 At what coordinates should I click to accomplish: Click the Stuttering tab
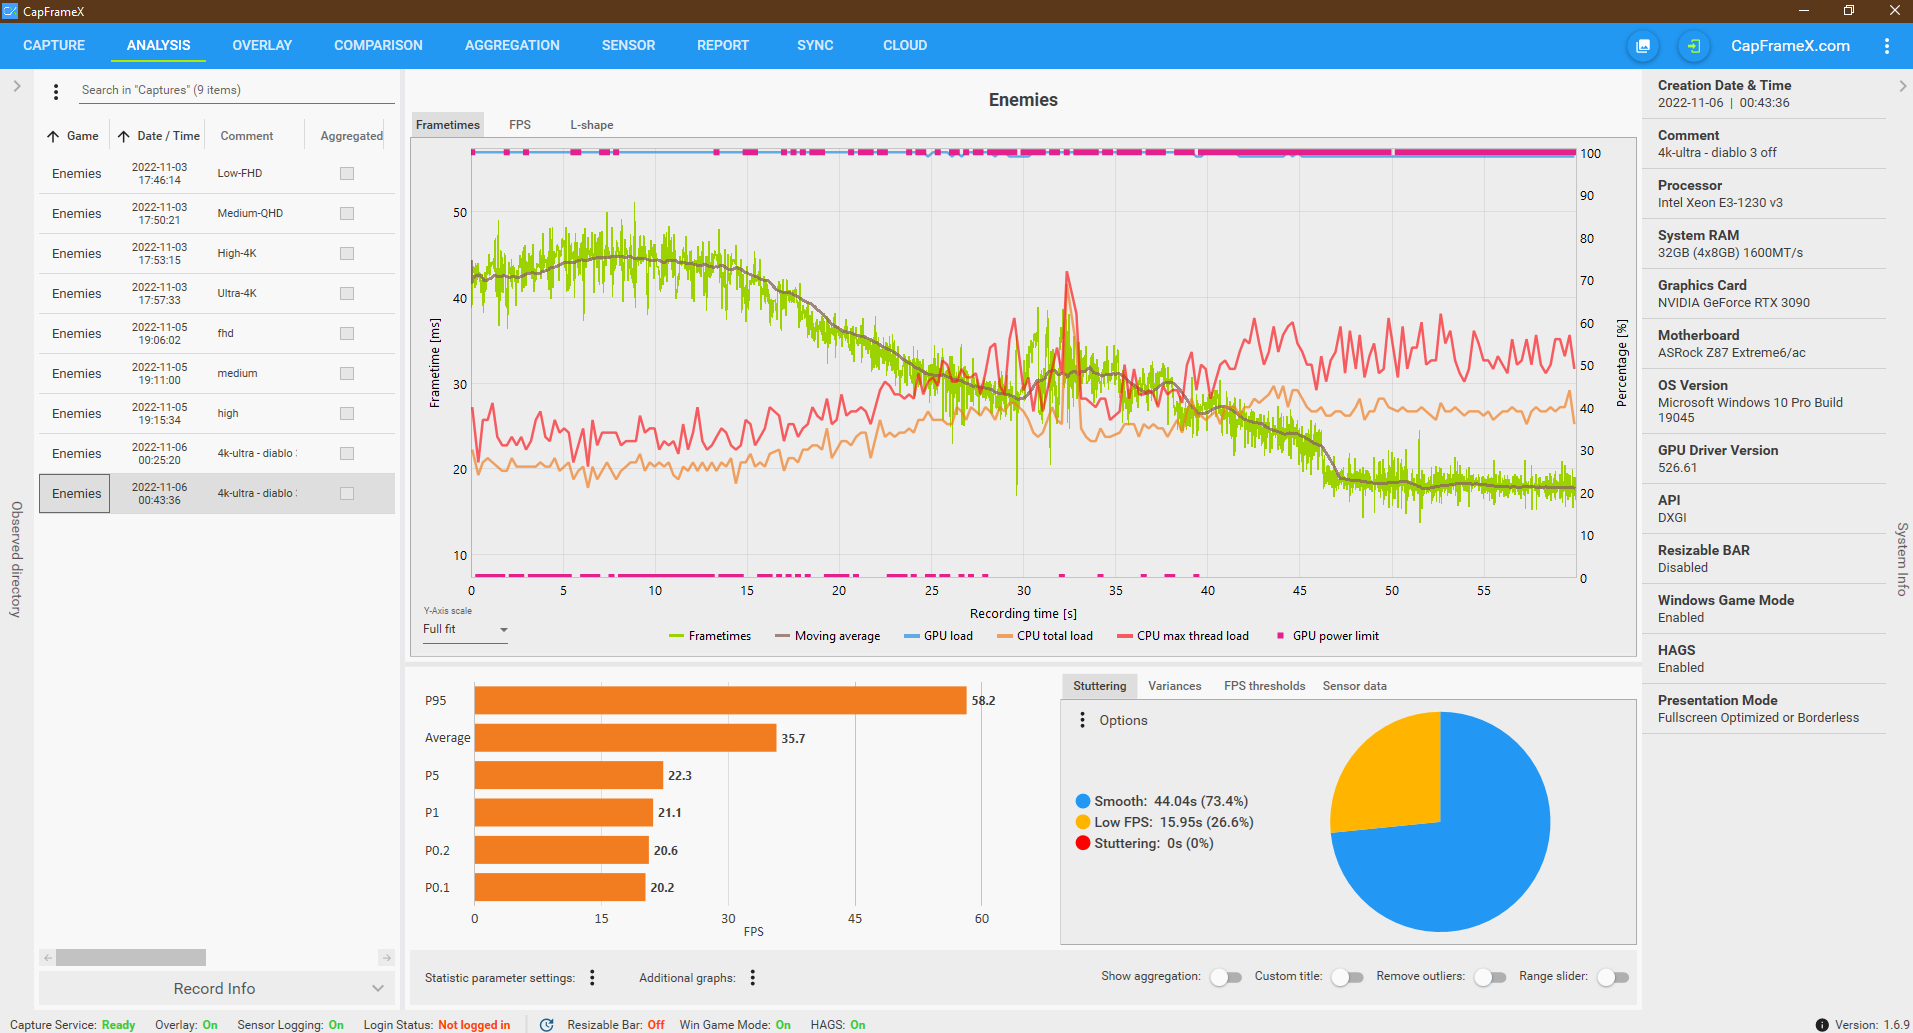(1099, 686)
